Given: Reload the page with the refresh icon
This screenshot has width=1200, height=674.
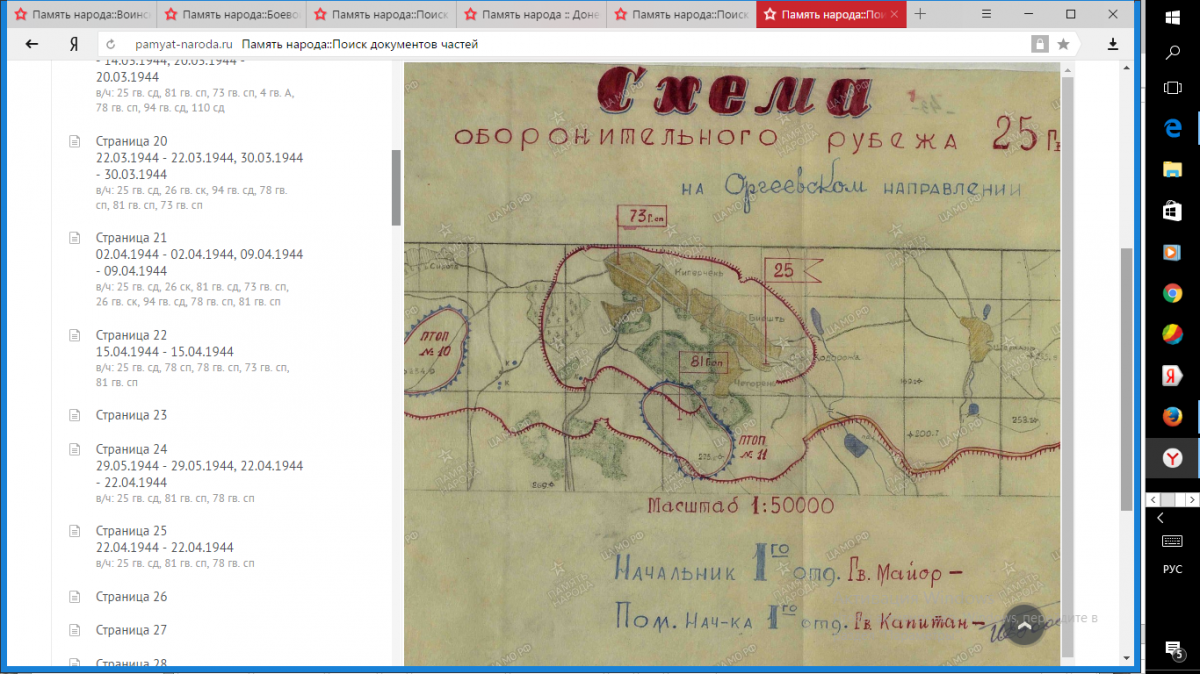Looking at the screenshot, I should coord(111,44).
